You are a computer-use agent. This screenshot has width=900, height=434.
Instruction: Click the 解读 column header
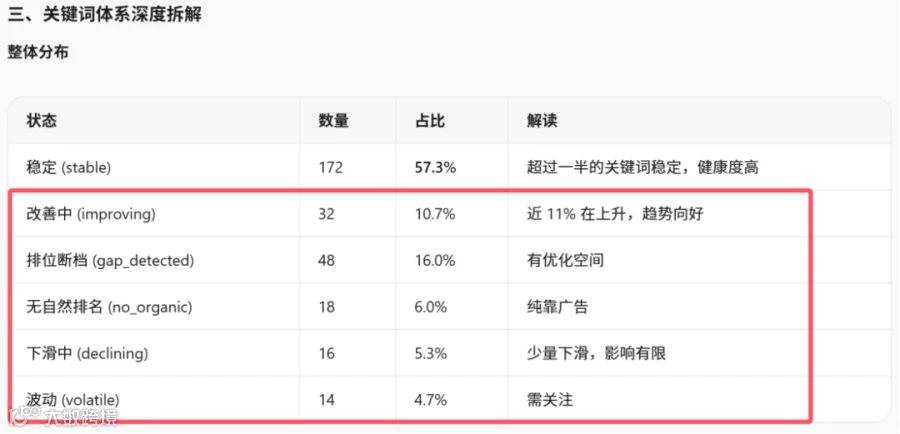click(x=542, y=121)
